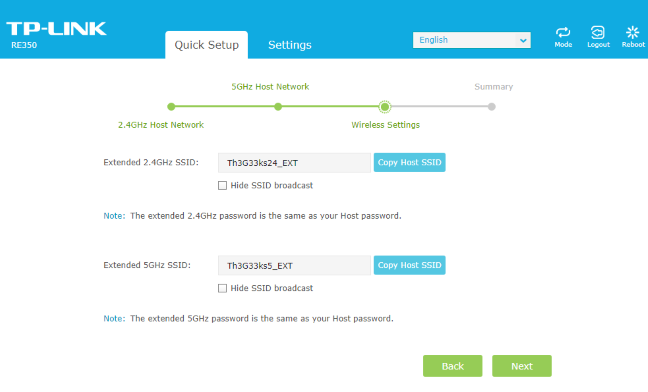Enable Hide SSID broadcast for 5GHz
Screen dimensions: 648x392
click(222, 288)
